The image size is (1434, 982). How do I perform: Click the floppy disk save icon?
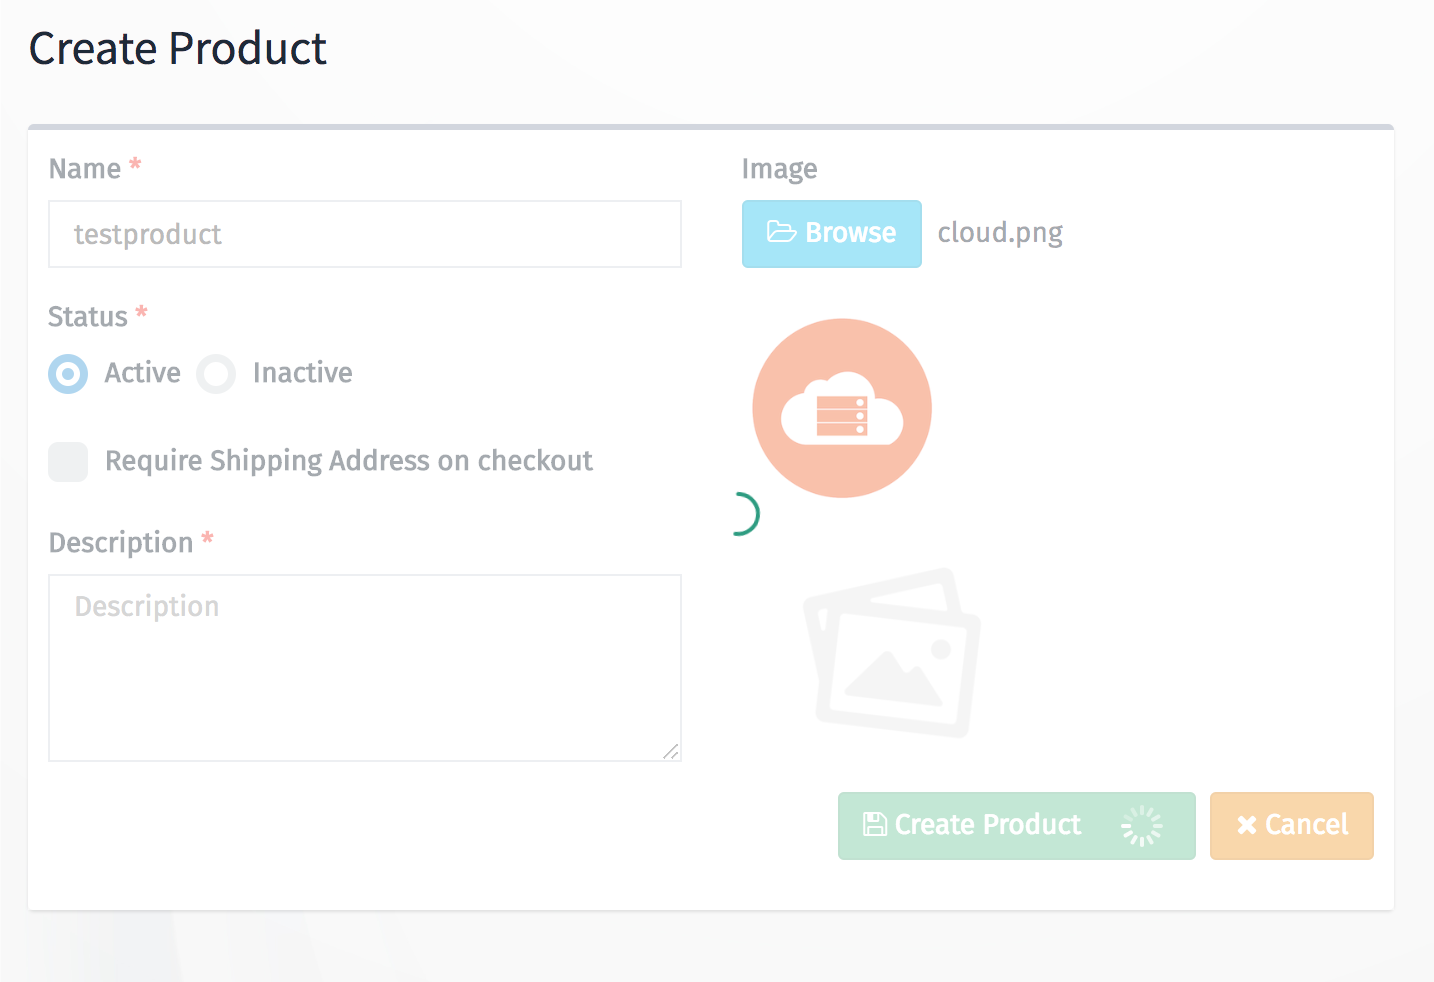click(x=875, y=824)
